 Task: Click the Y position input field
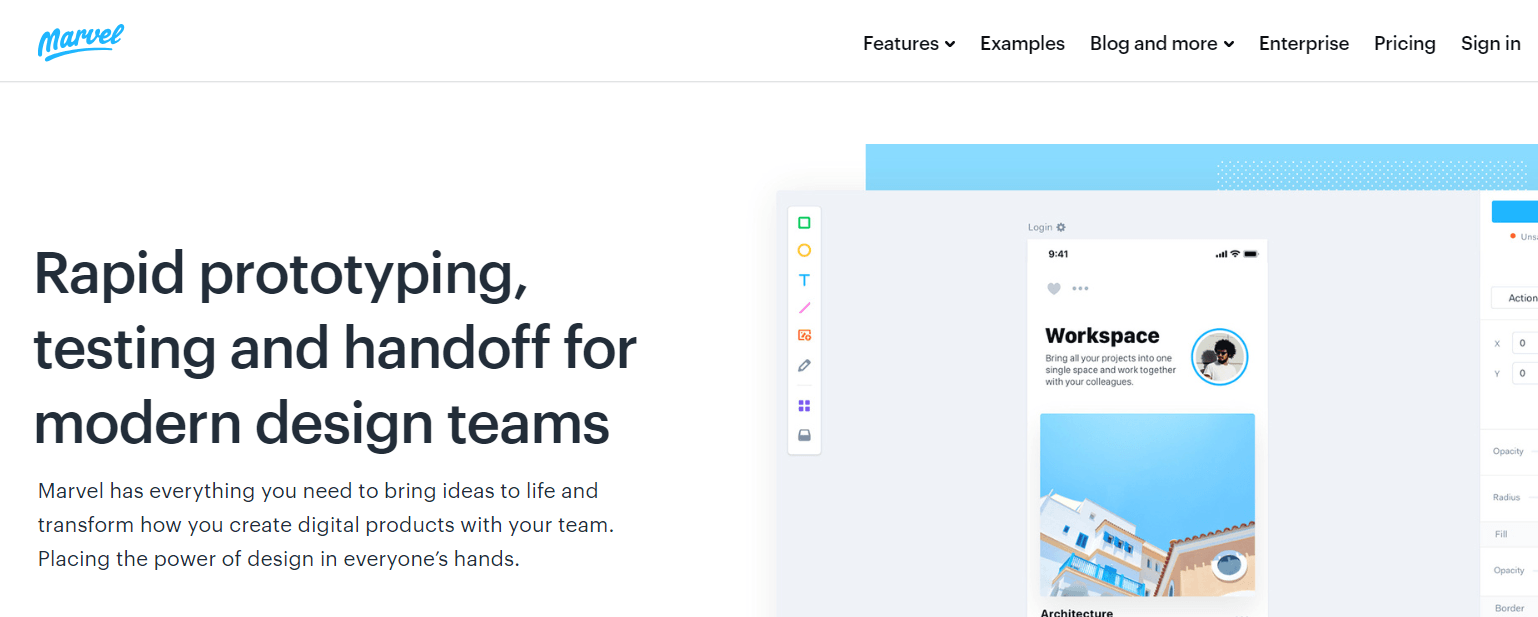(x=1524, y=373)
